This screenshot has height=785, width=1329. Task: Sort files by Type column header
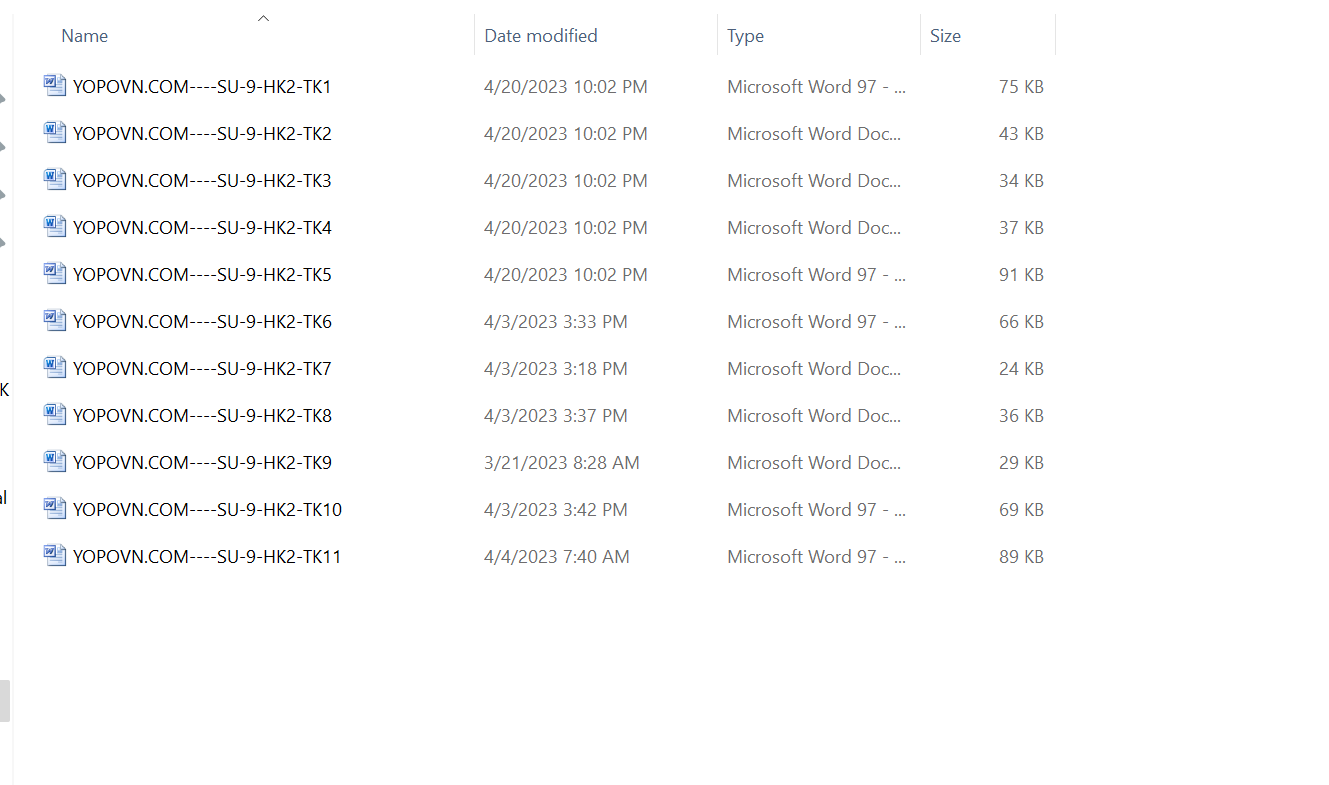(x=746, y=36)
